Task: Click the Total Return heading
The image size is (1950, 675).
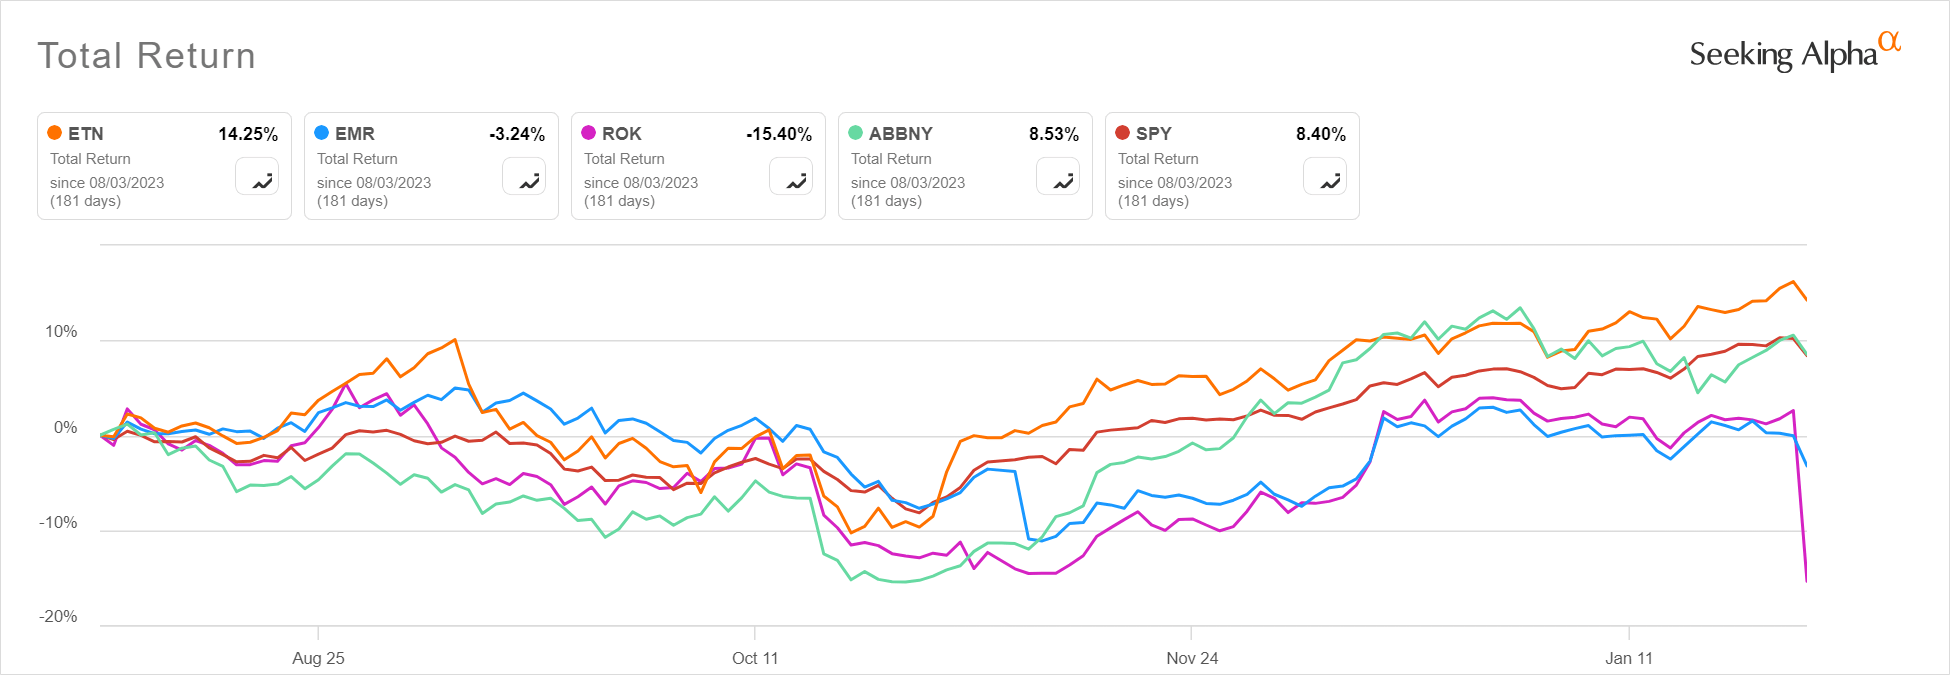Action: click(146, 55)
